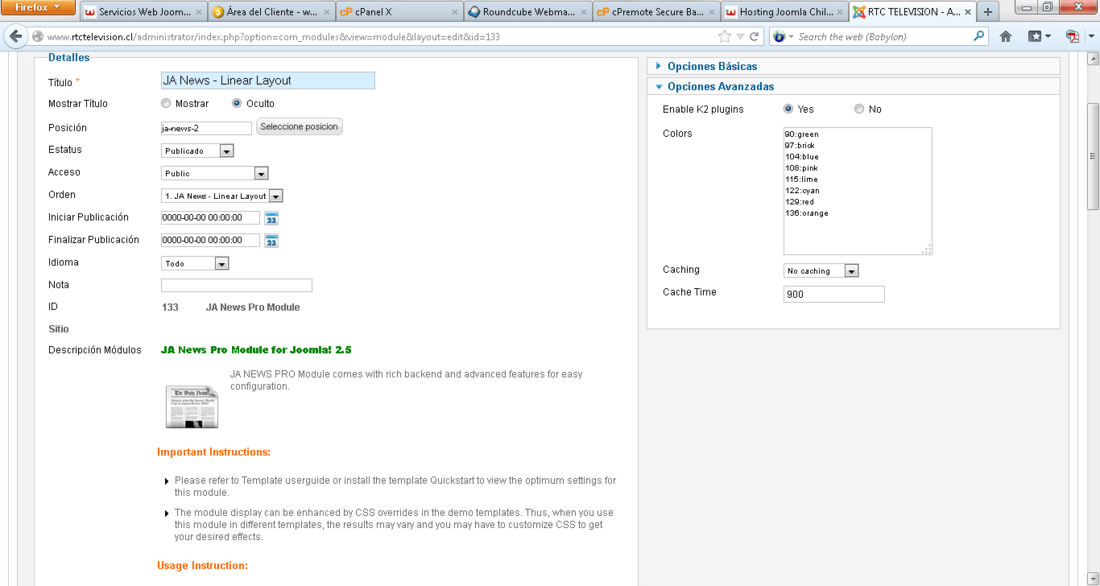Close the Hosting Joomla Chile tab

click(x=839, y=12)
